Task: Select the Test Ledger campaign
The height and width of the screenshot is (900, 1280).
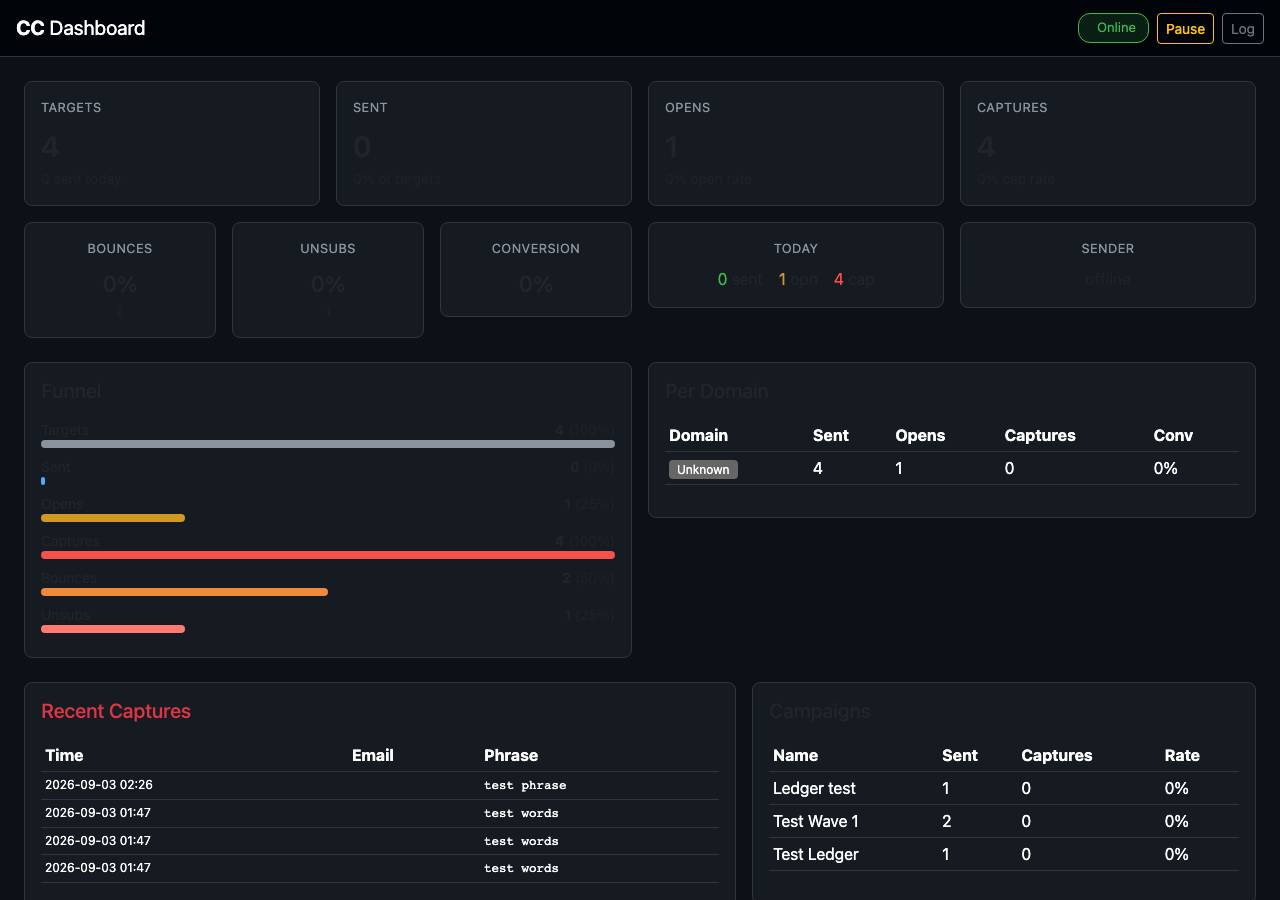Action: coord(1004,854)
